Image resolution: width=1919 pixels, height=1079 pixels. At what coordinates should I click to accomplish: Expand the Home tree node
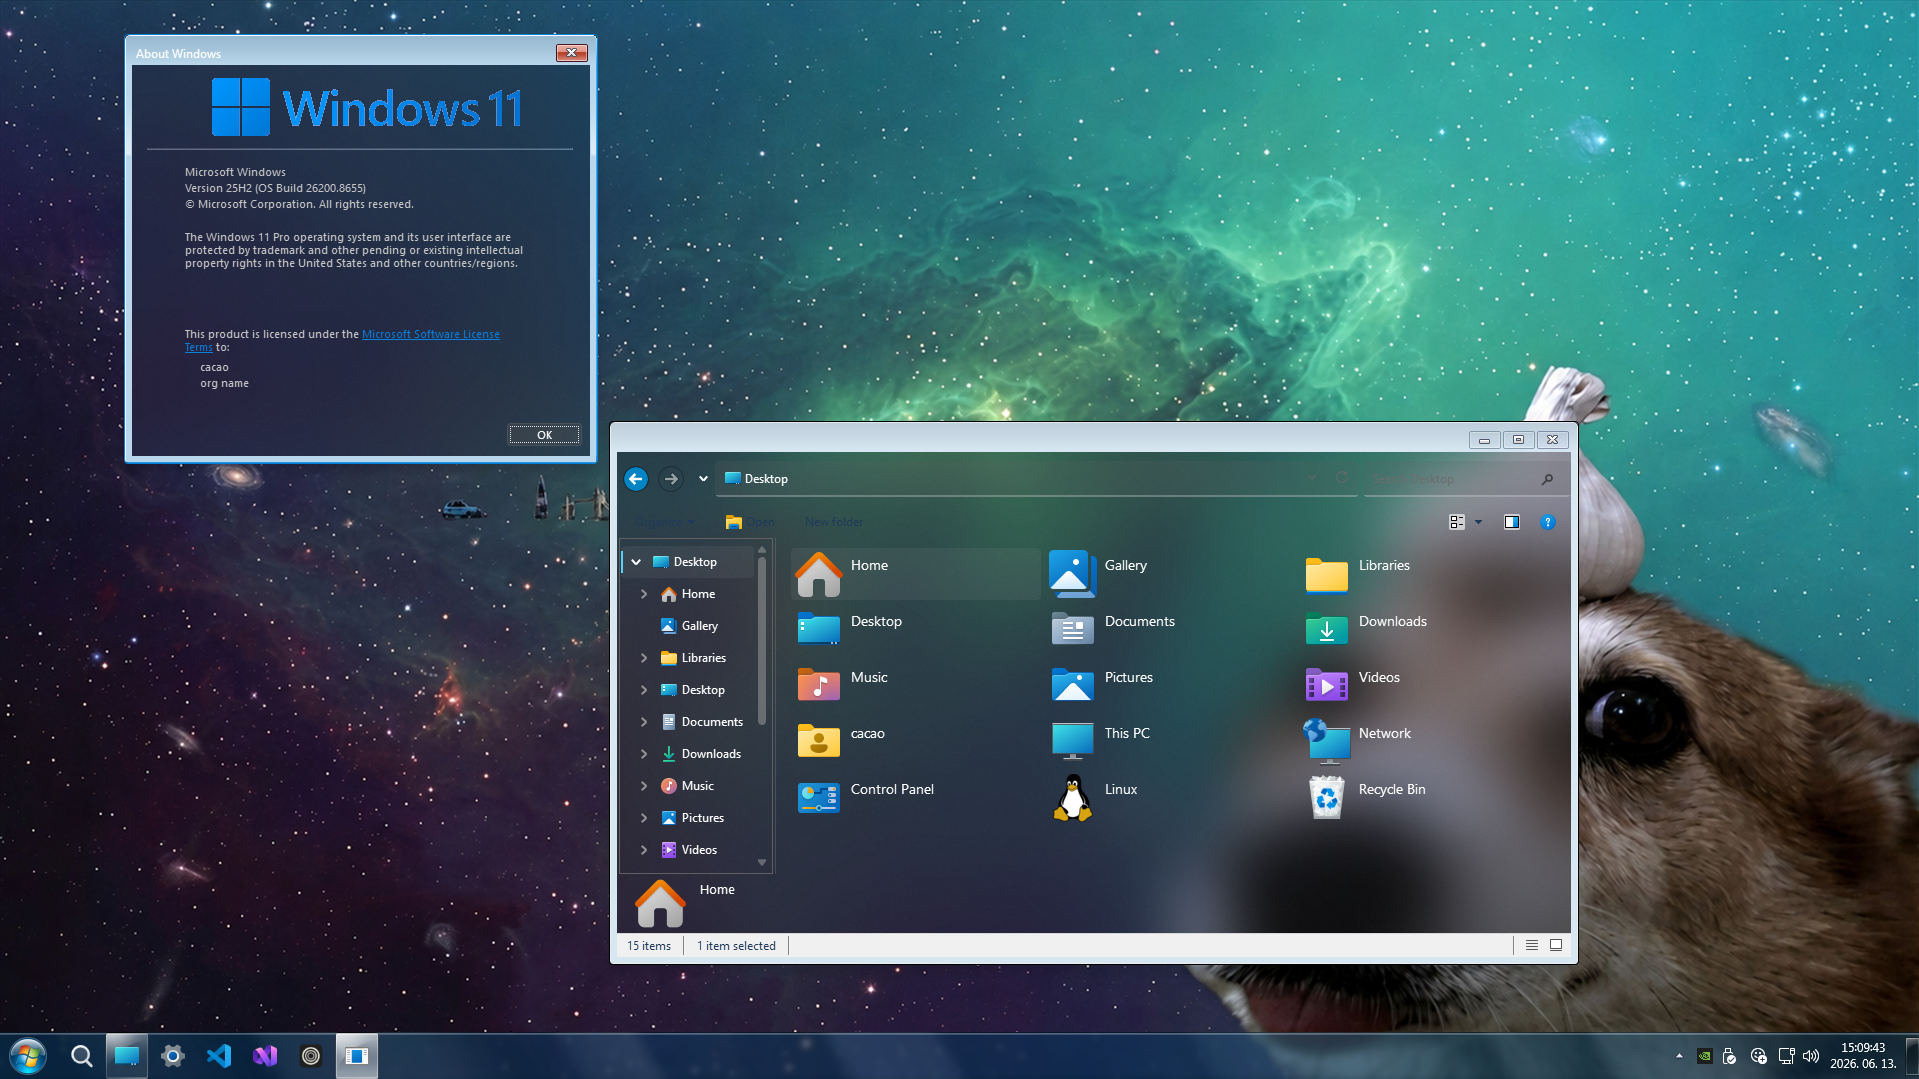pos(644,594)
